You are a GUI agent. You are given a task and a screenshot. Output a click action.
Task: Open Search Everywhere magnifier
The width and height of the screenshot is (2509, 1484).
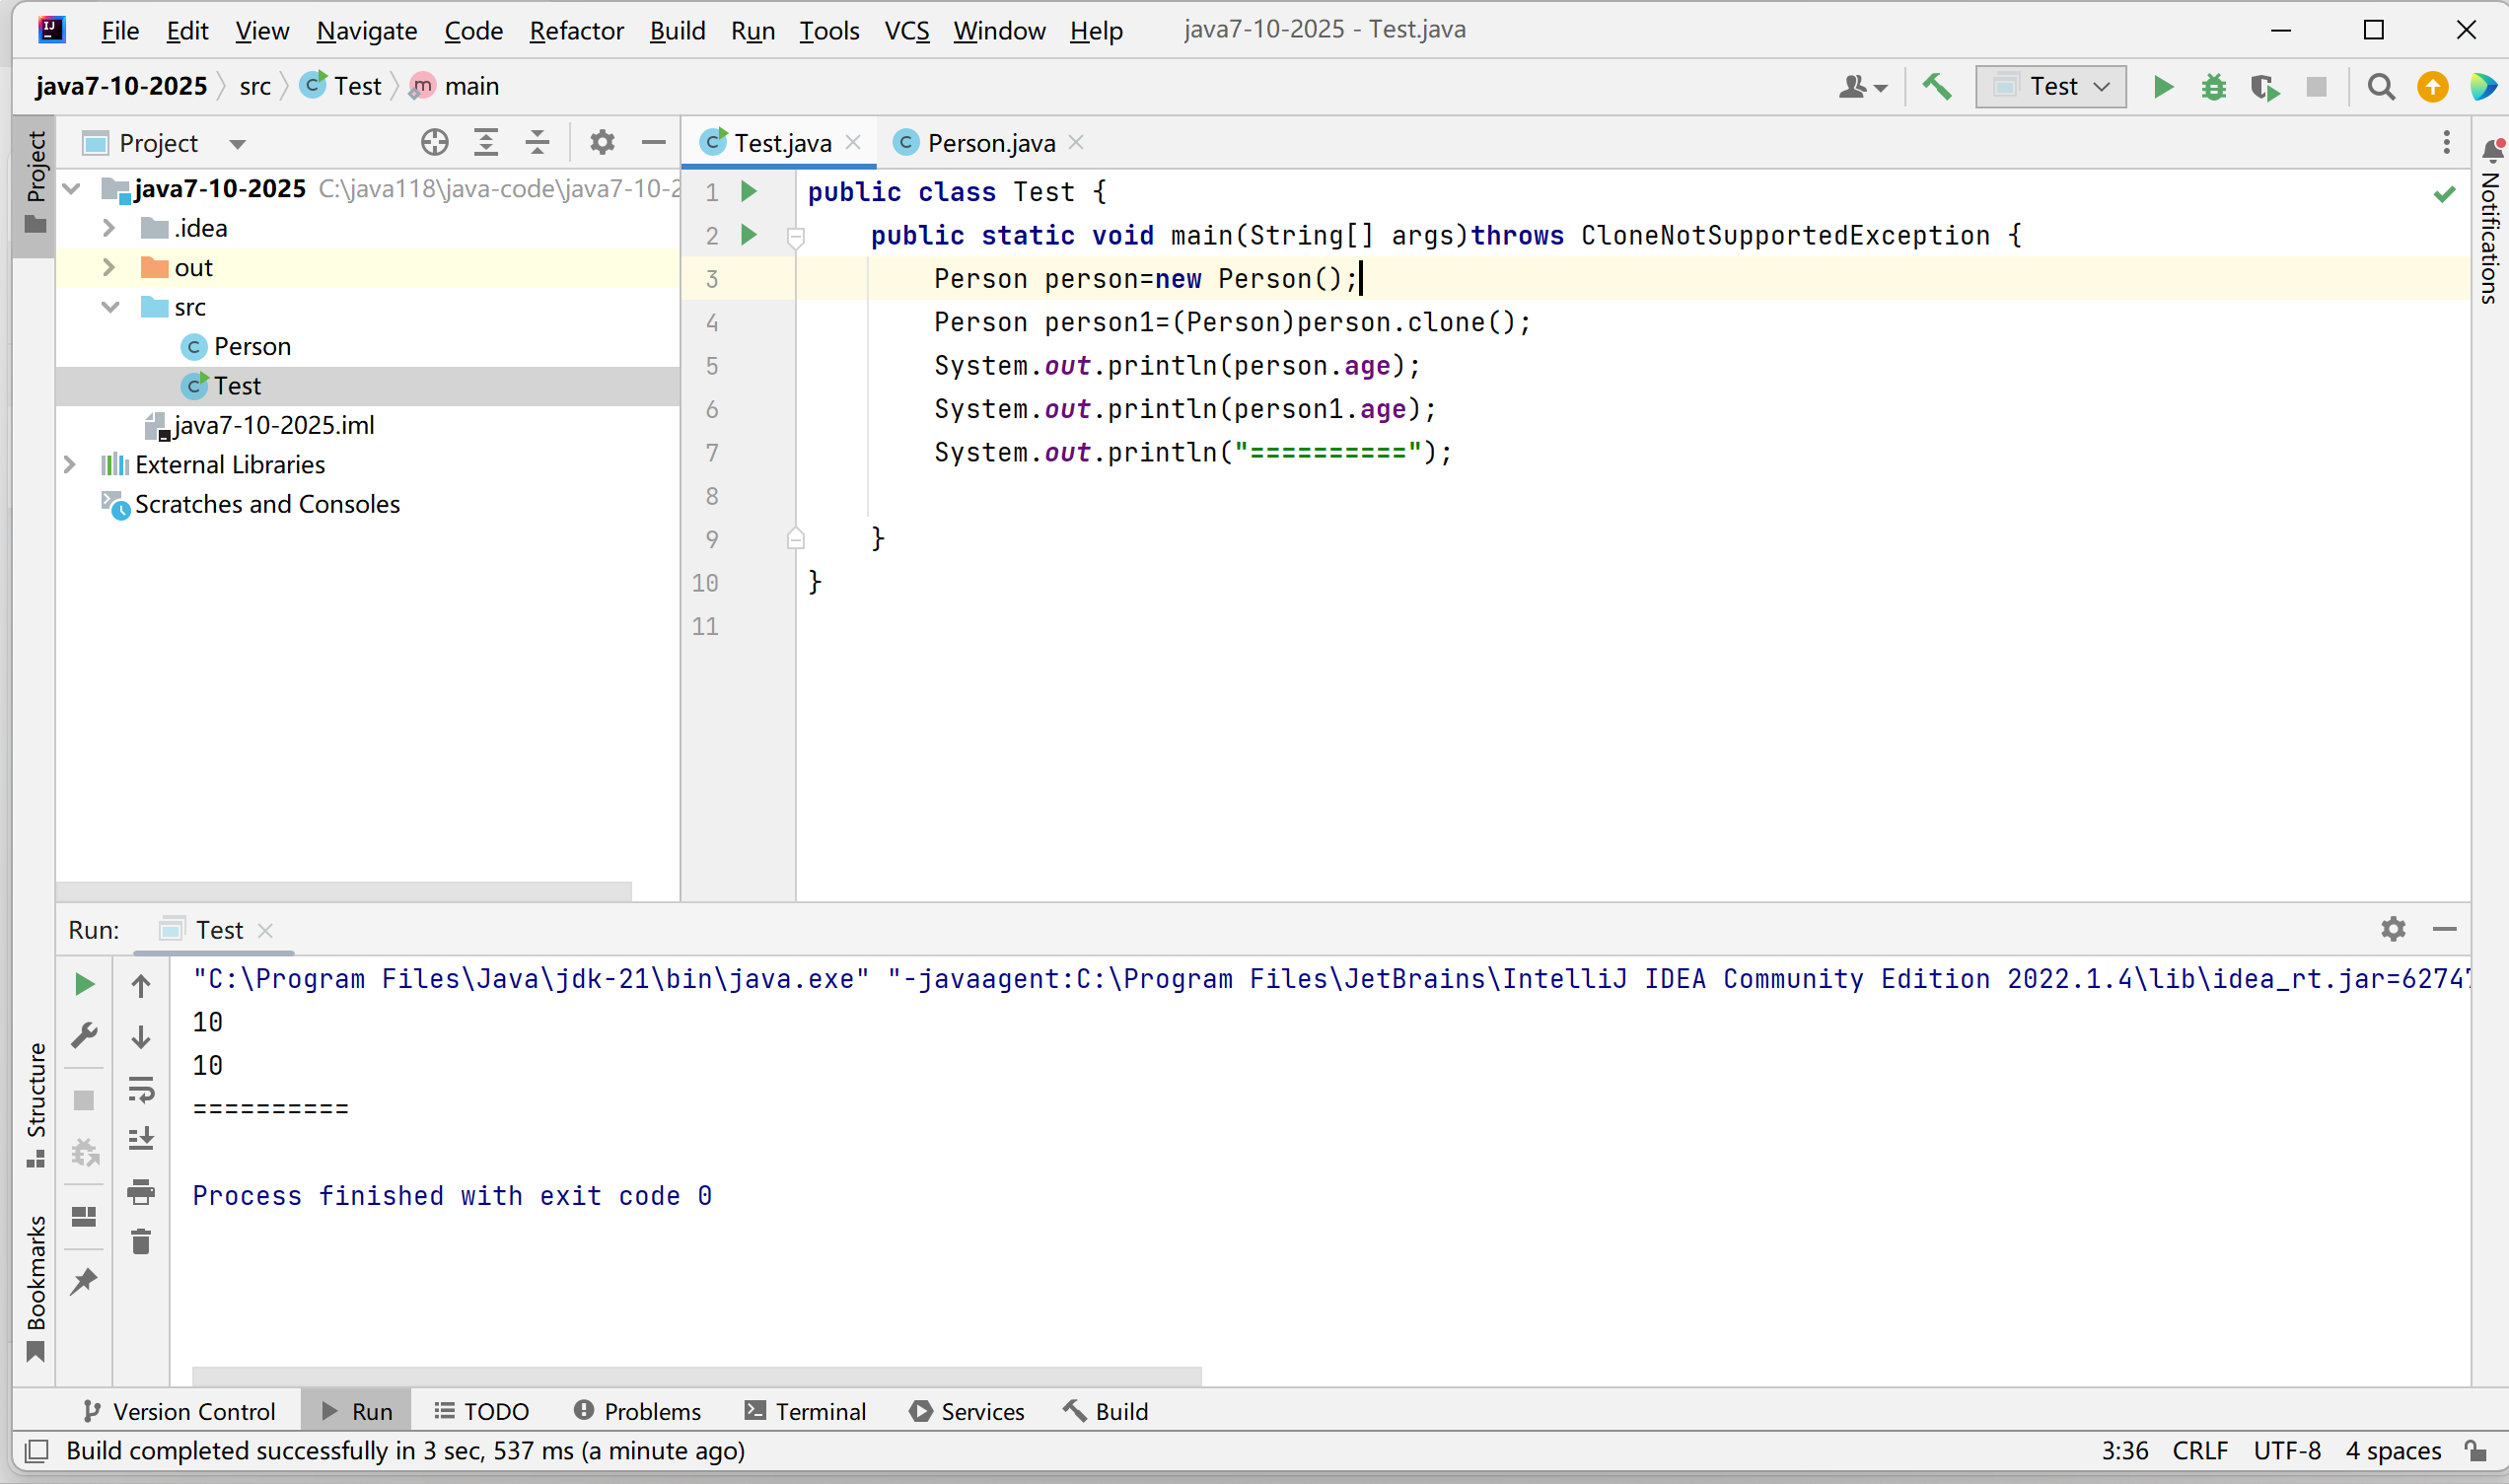2381,87
